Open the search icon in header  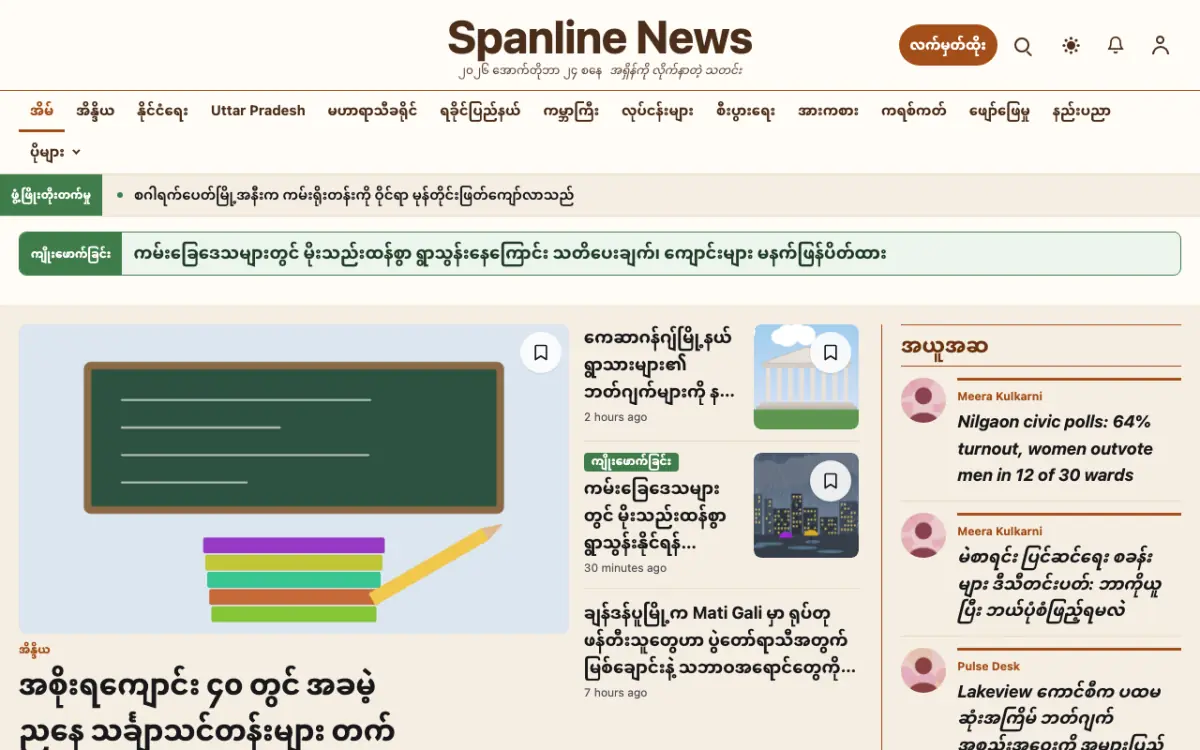(x=1023, y=46)
